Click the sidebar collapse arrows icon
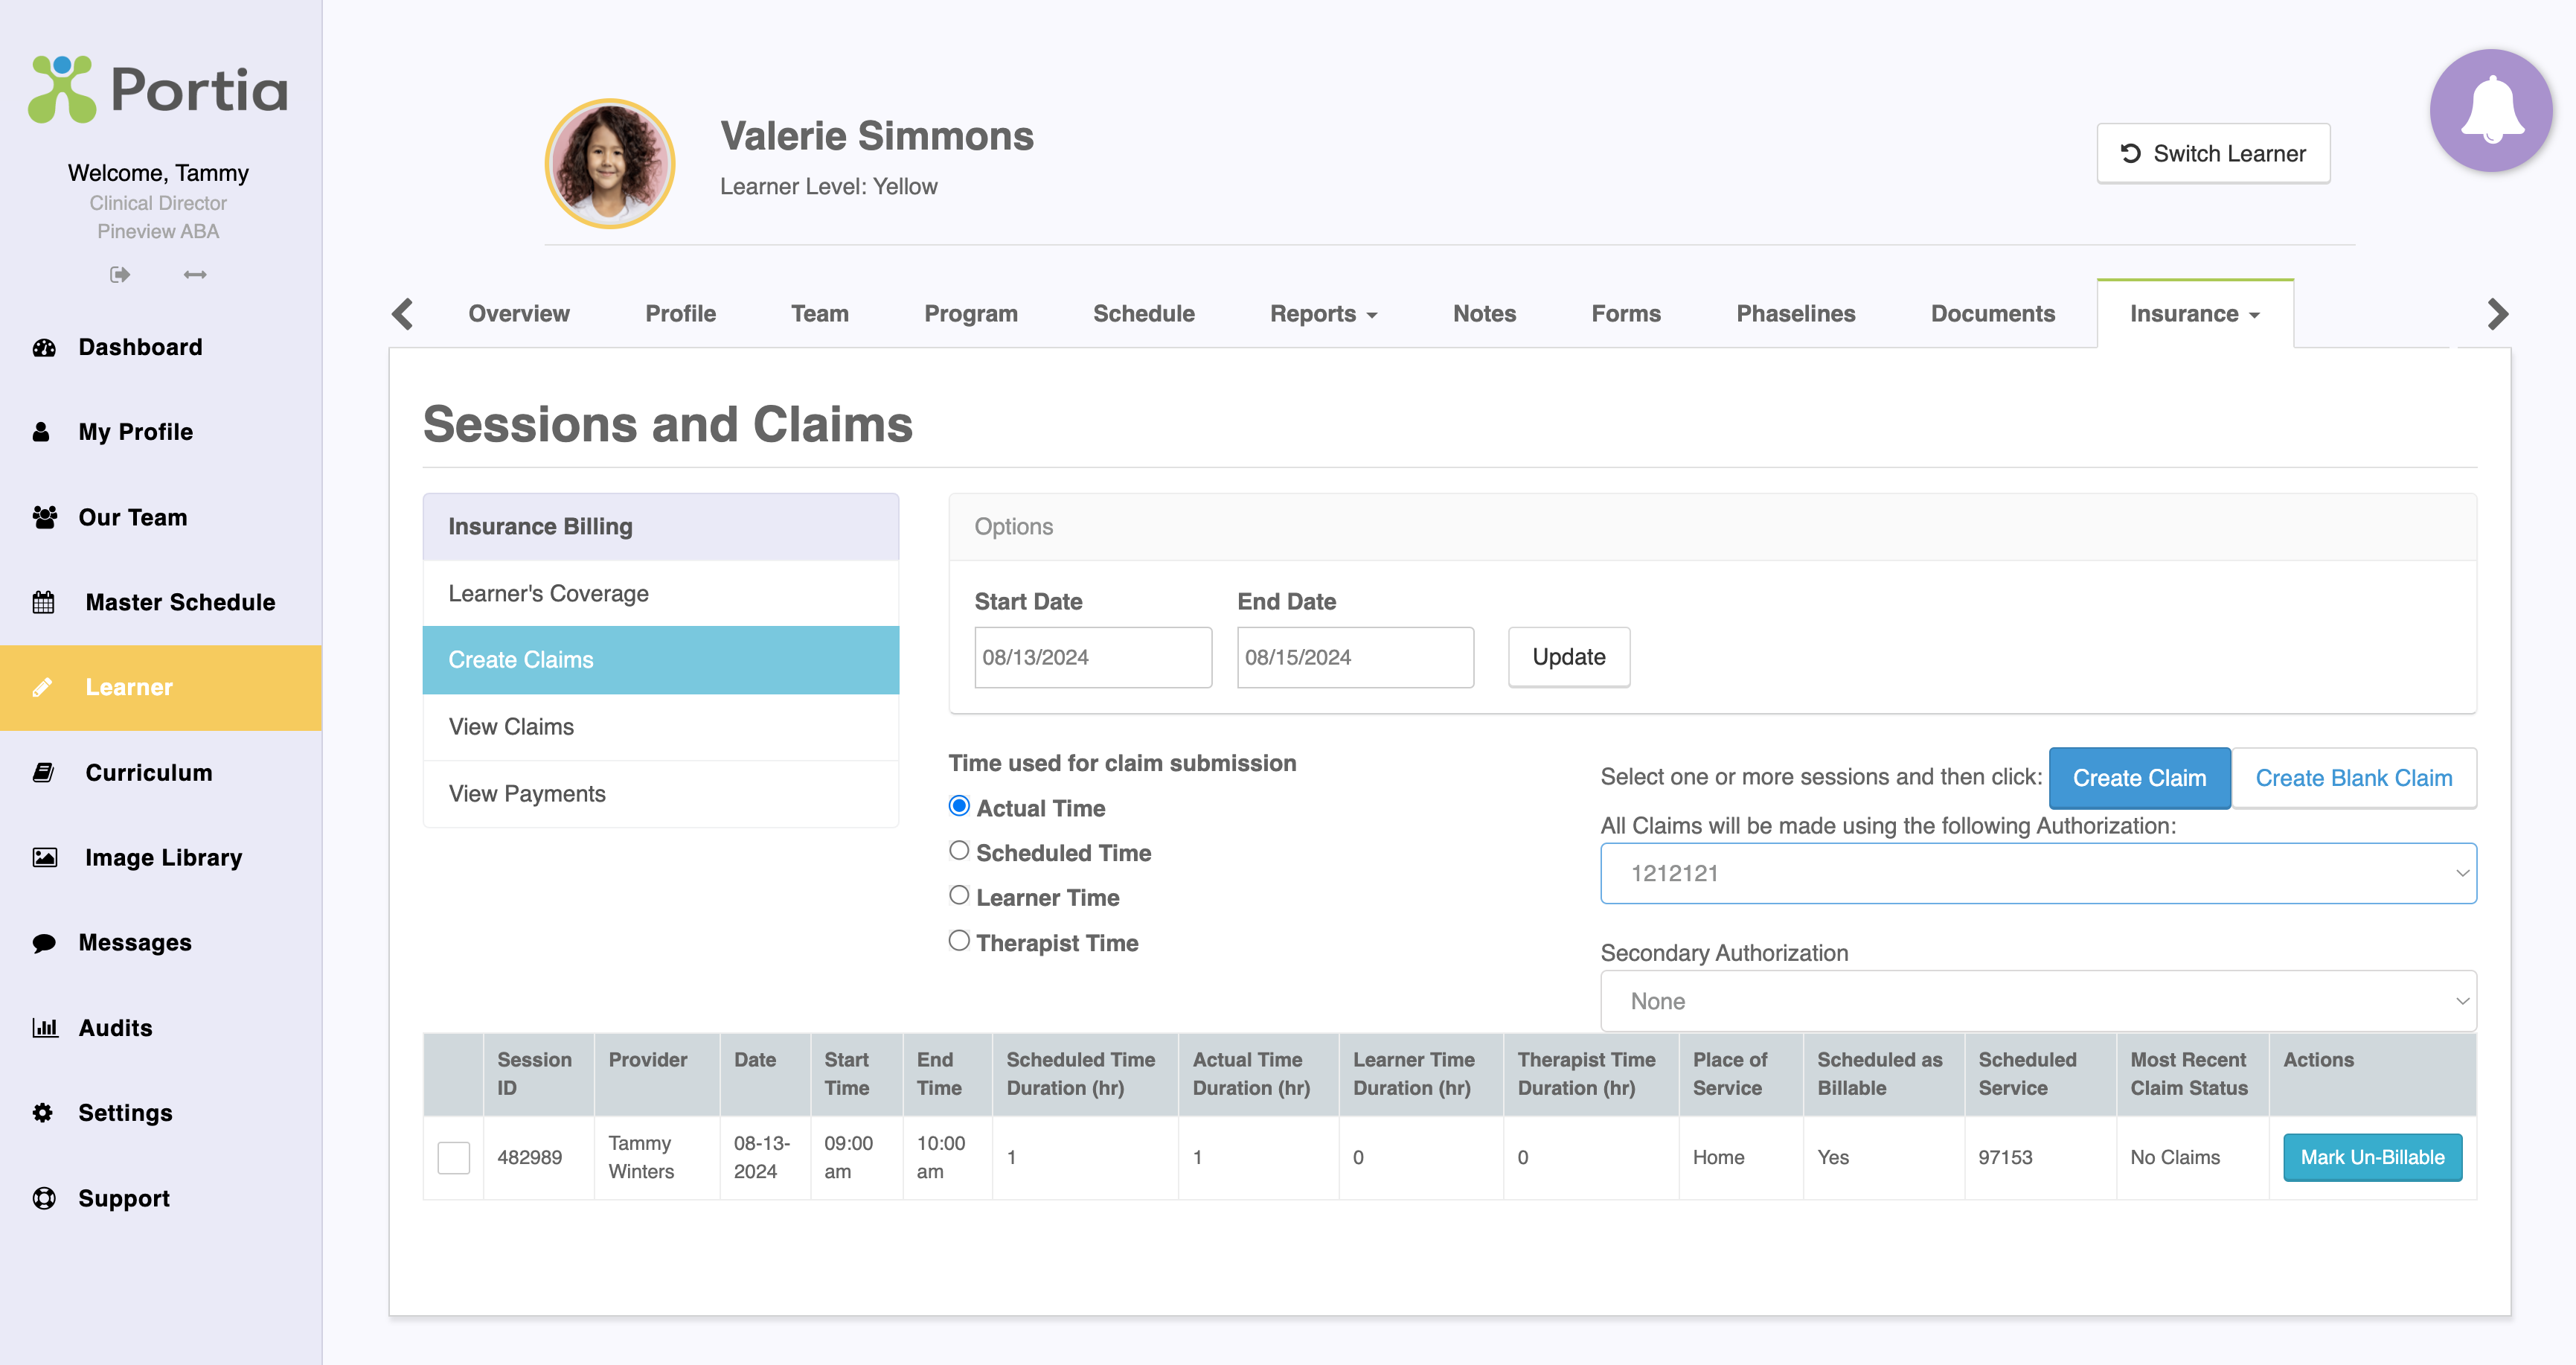Image resolution: width=2576 pixels, height=1365 pixels. tap(195, 274)
